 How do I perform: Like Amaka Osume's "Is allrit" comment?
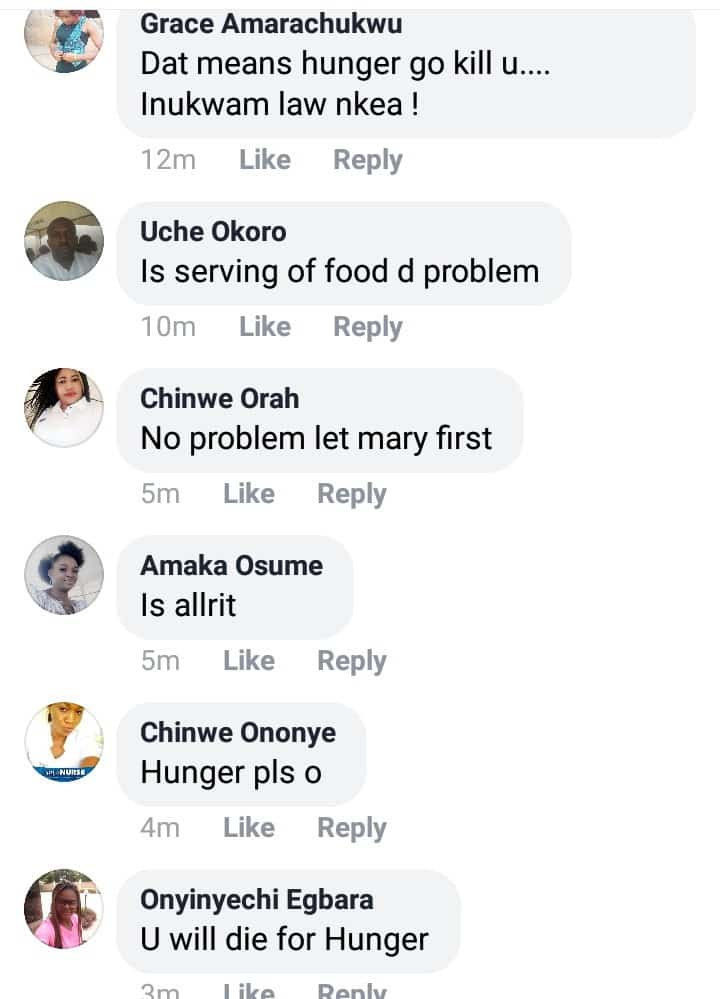point(249,661)
